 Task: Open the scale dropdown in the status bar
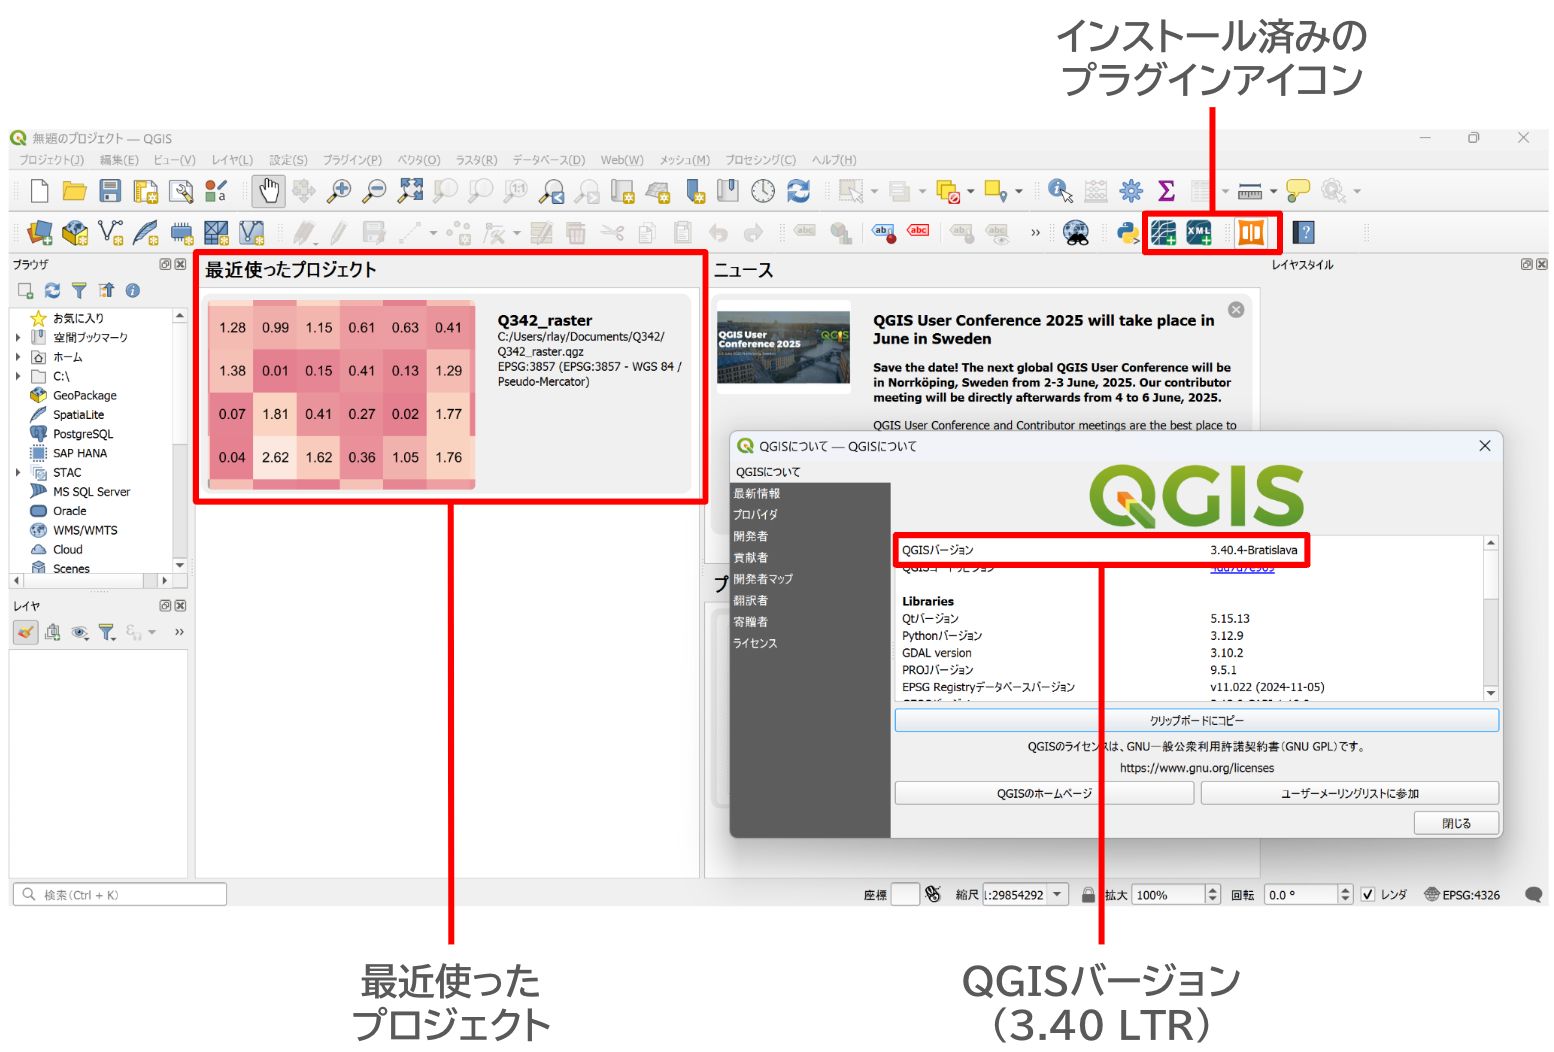pyautogui.click(x=1057, y=895)
